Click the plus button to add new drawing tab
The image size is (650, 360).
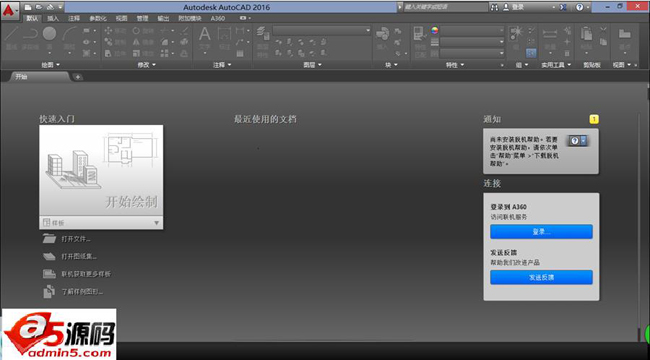(x=77, y=77)
